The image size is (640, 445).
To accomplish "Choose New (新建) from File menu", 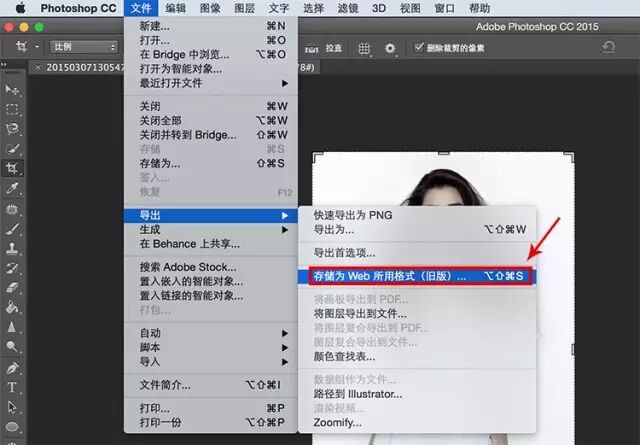I will click(211, 26).
